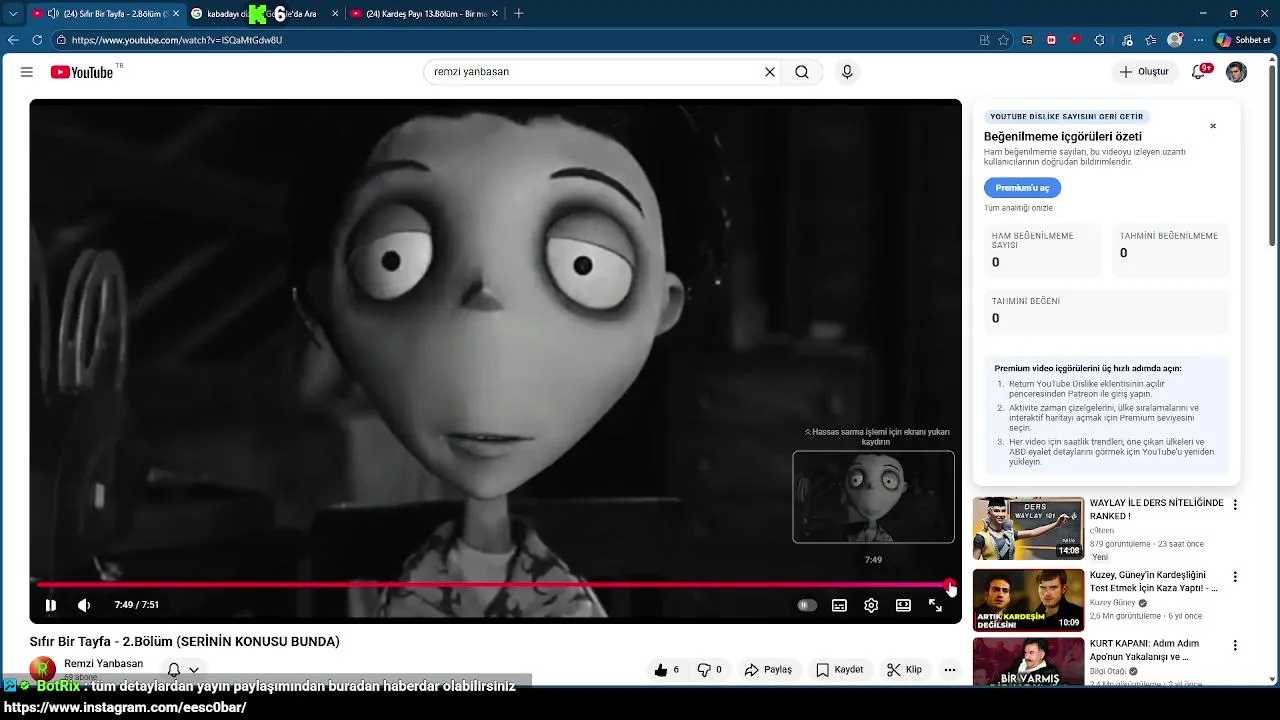The width and height of the screenshot is (1280, 720).
Task: Close the Kardeş Payı 13.Bölüm tab
Action: click(x=494, y=14)
